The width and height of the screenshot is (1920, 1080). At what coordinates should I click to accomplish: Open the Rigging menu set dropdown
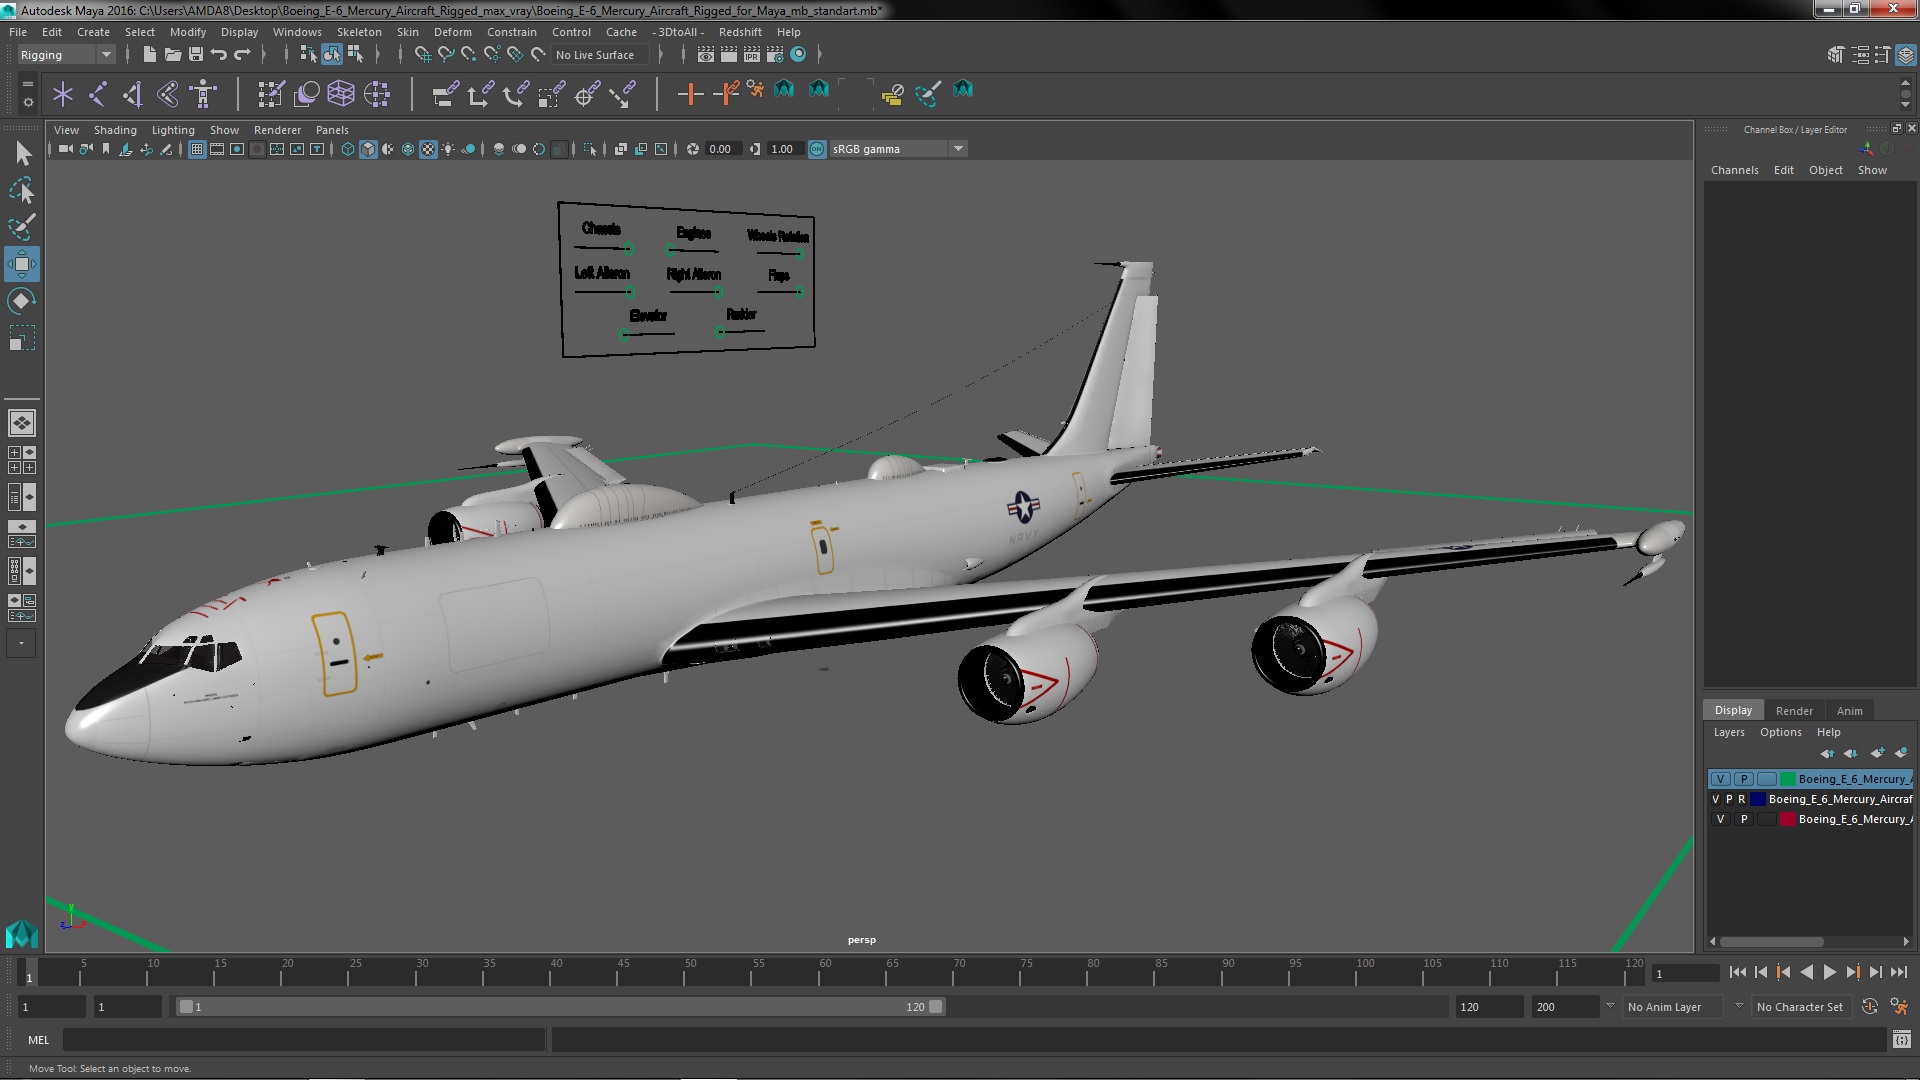[x=66, y=55]
